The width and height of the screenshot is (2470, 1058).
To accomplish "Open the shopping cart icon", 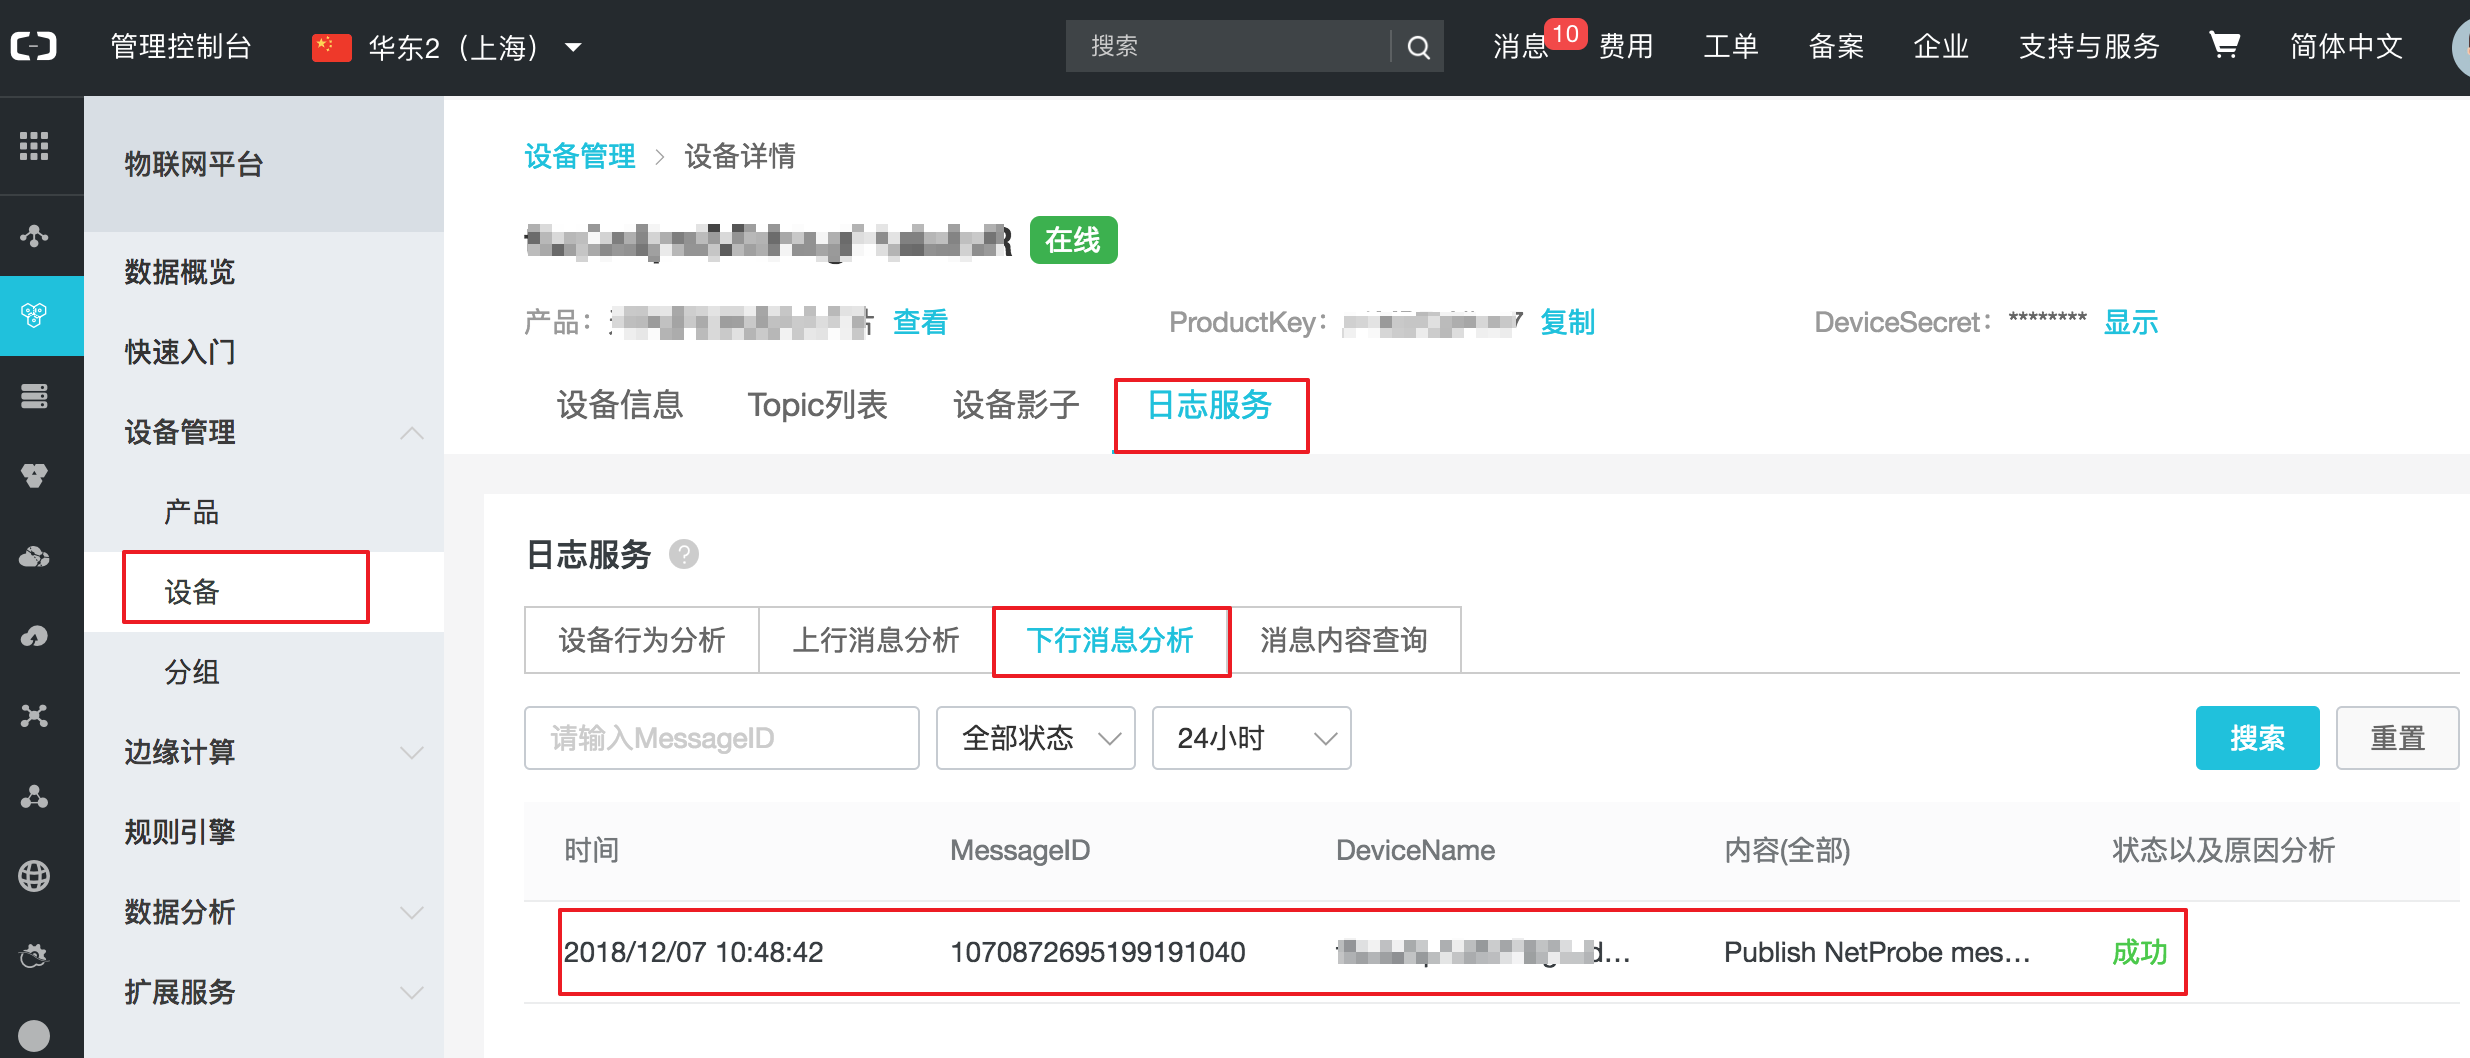I will [2224, 45].
